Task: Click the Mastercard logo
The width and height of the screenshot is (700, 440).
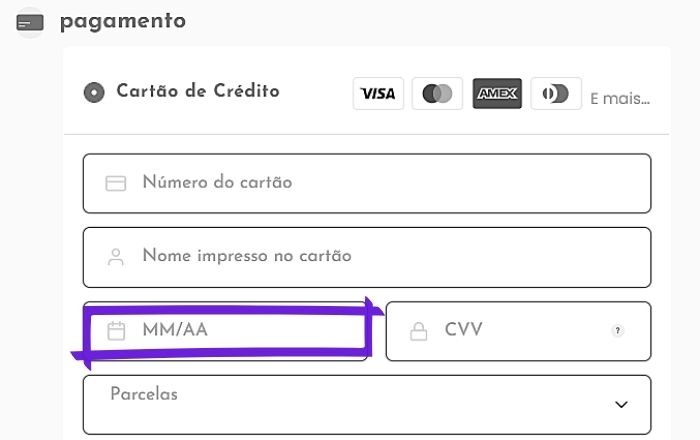Action: (437, 94)
